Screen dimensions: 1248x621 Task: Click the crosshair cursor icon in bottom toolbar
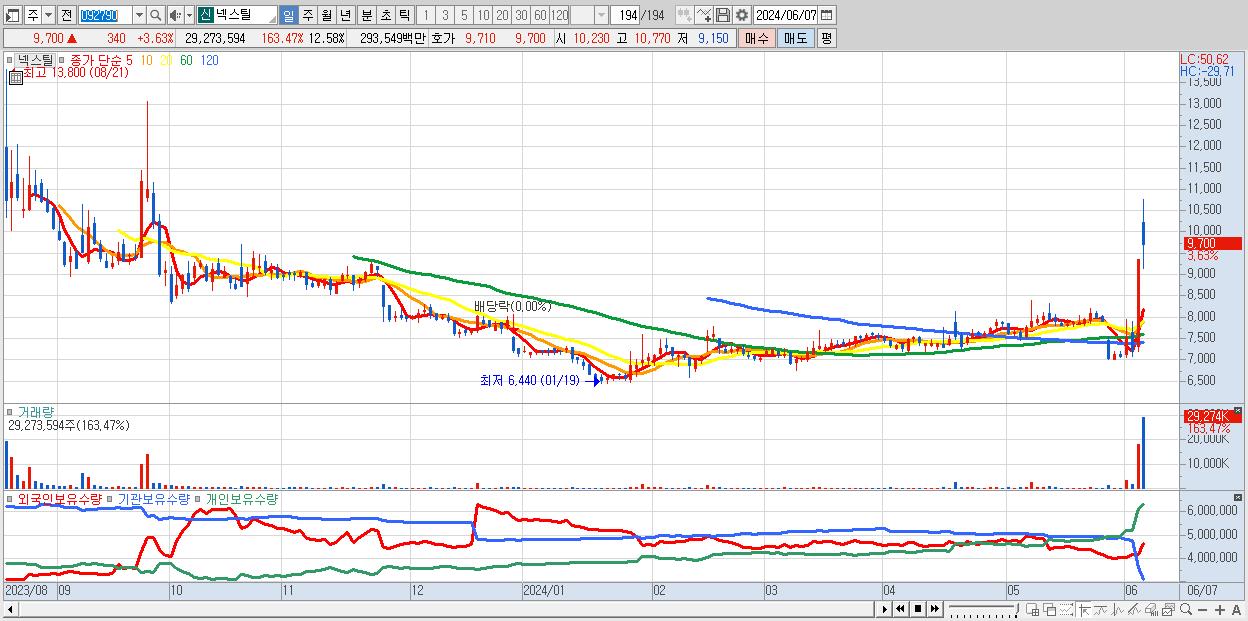pos(1084,610)
